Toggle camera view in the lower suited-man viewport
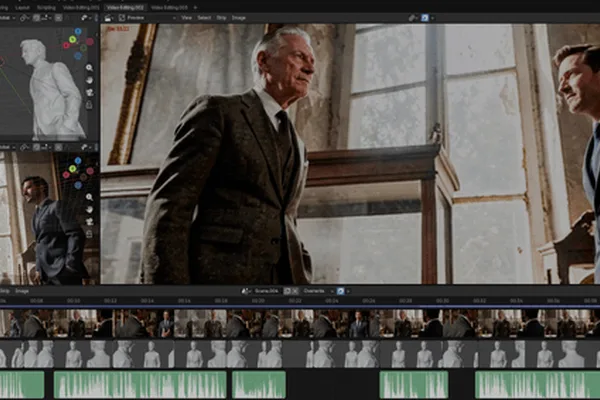This screenshot has width=600, height=400. [x=89, y=222]
